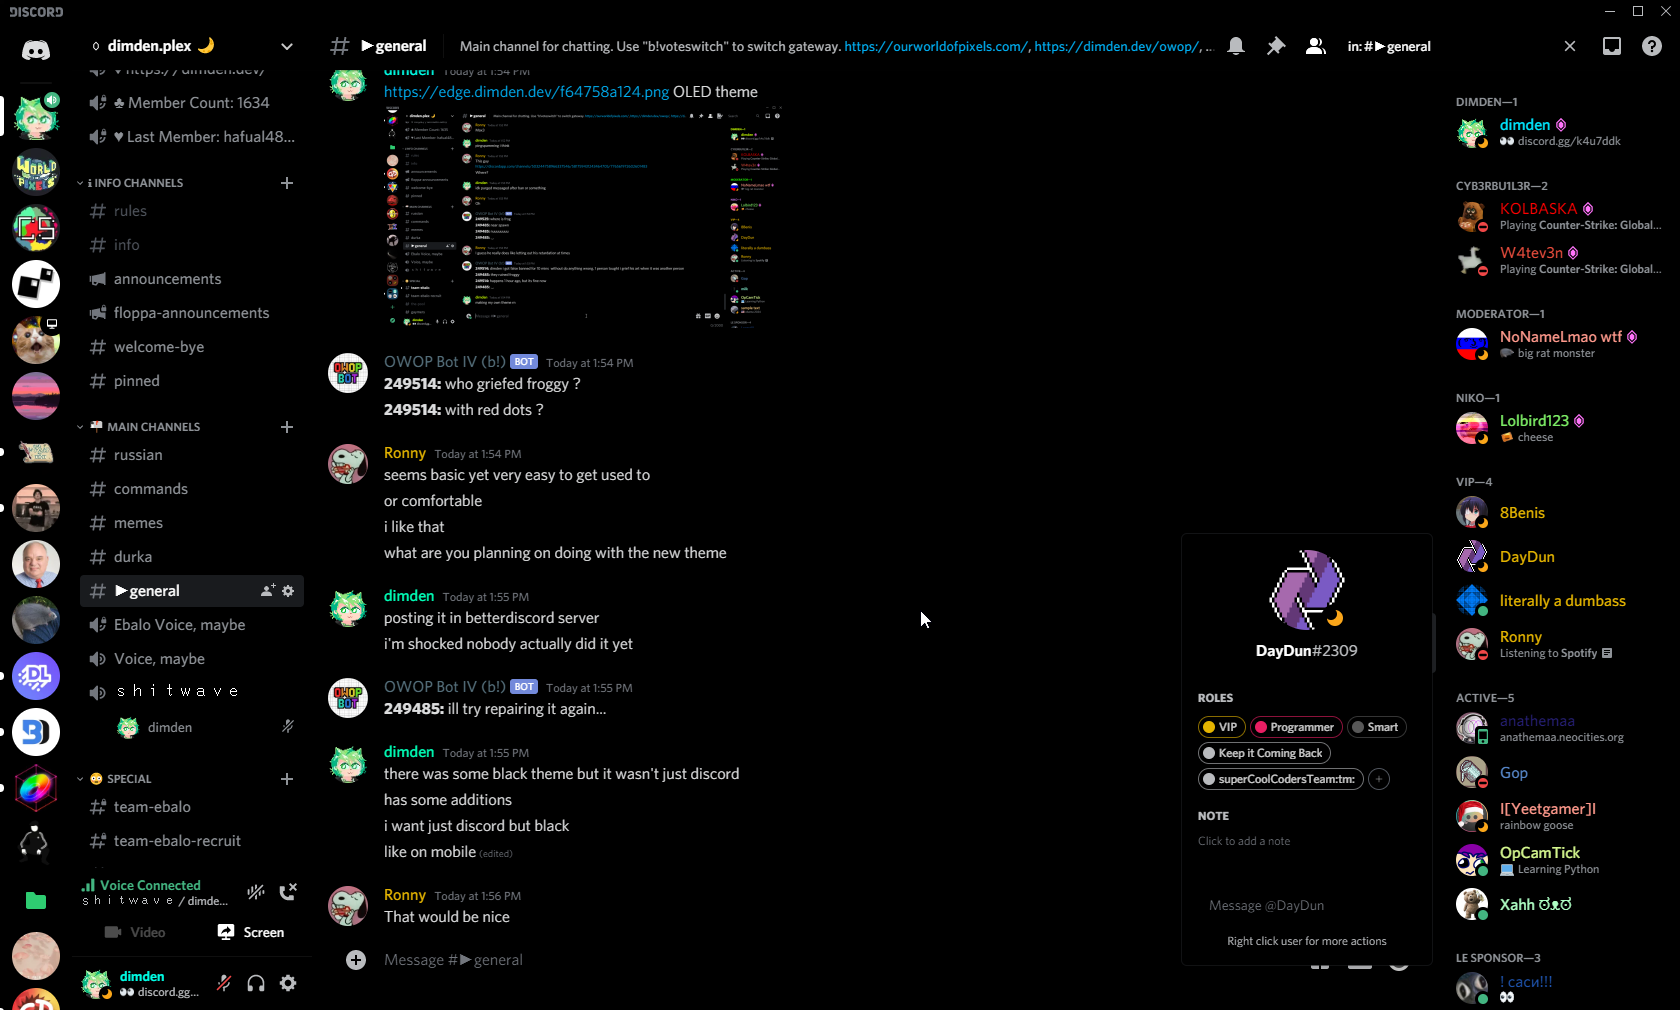The image size is (1680, 1010).
Task: Open inbox icon in top bar
Action: click(1612, 46)
